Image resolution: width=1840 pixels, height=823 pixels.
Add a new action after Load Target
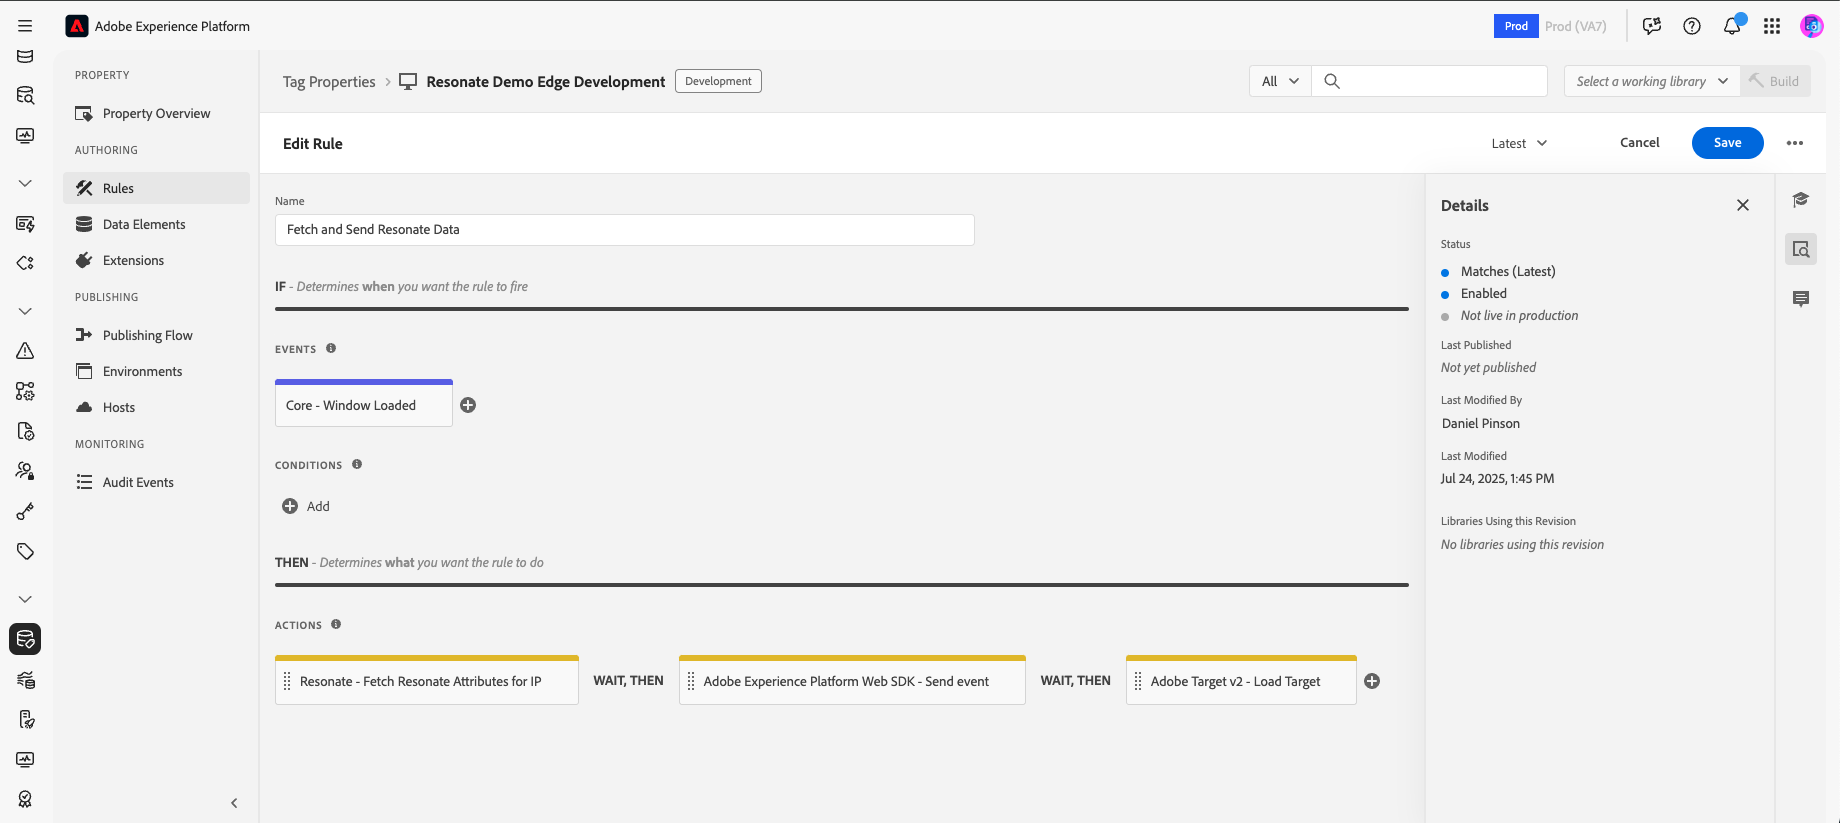pos(1372,681)
